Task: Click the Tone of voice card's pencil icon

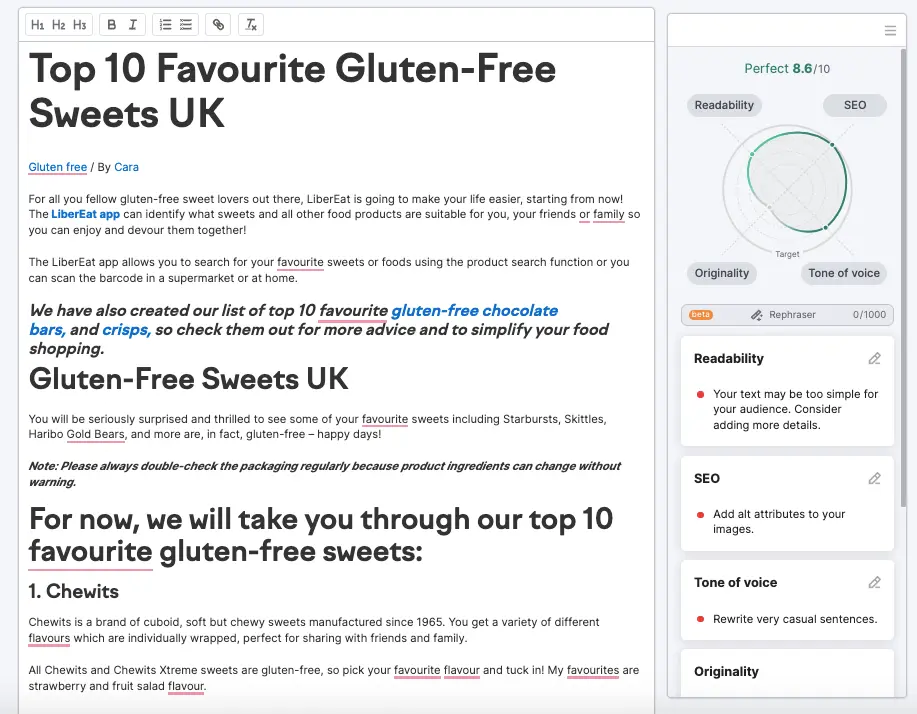Action: point(874,583)
